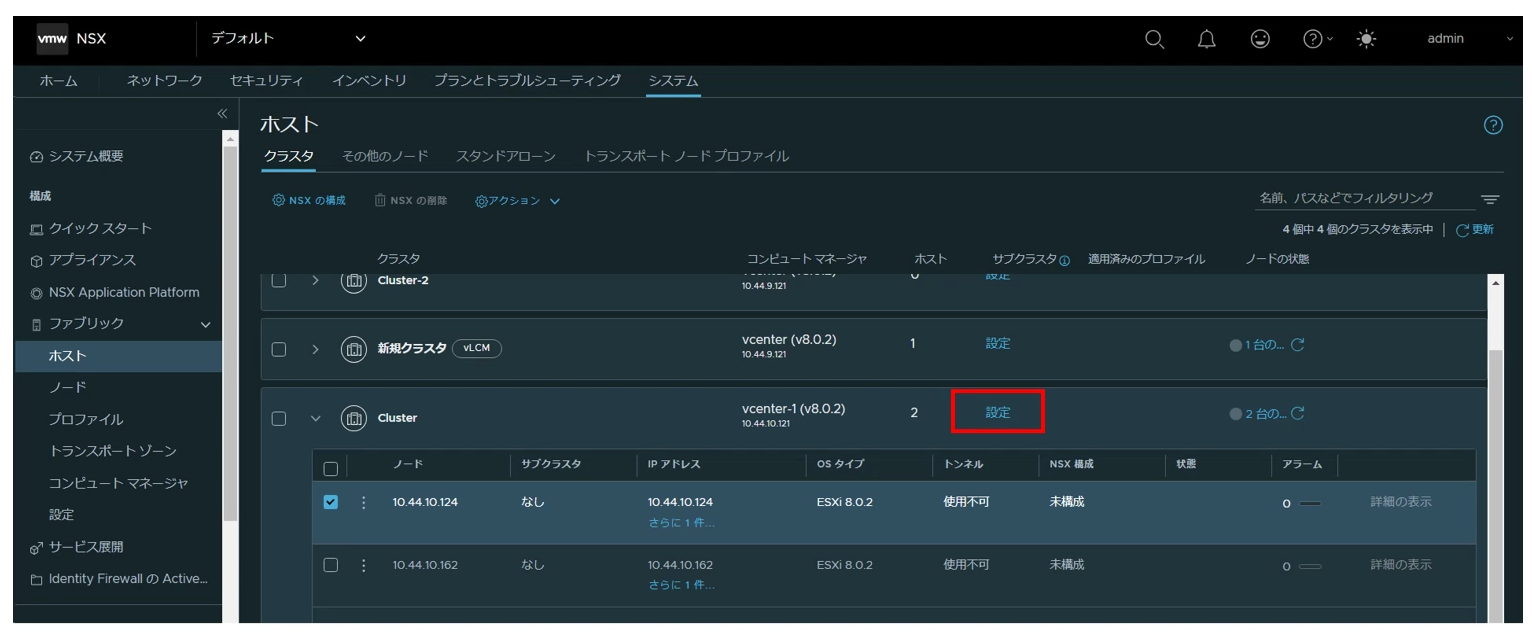Switch to スタンドアローン tab
Viewport: 1532px width, 633px height.
505,156
